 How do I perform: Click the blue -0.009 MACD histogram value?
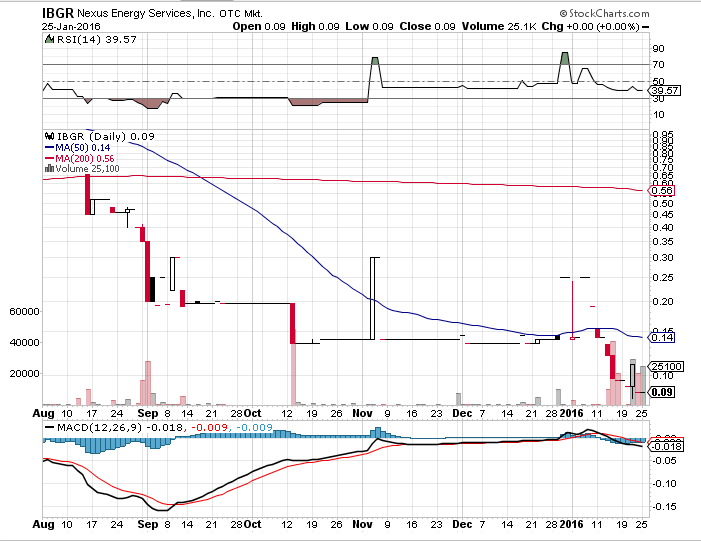[x=254, y=427]
